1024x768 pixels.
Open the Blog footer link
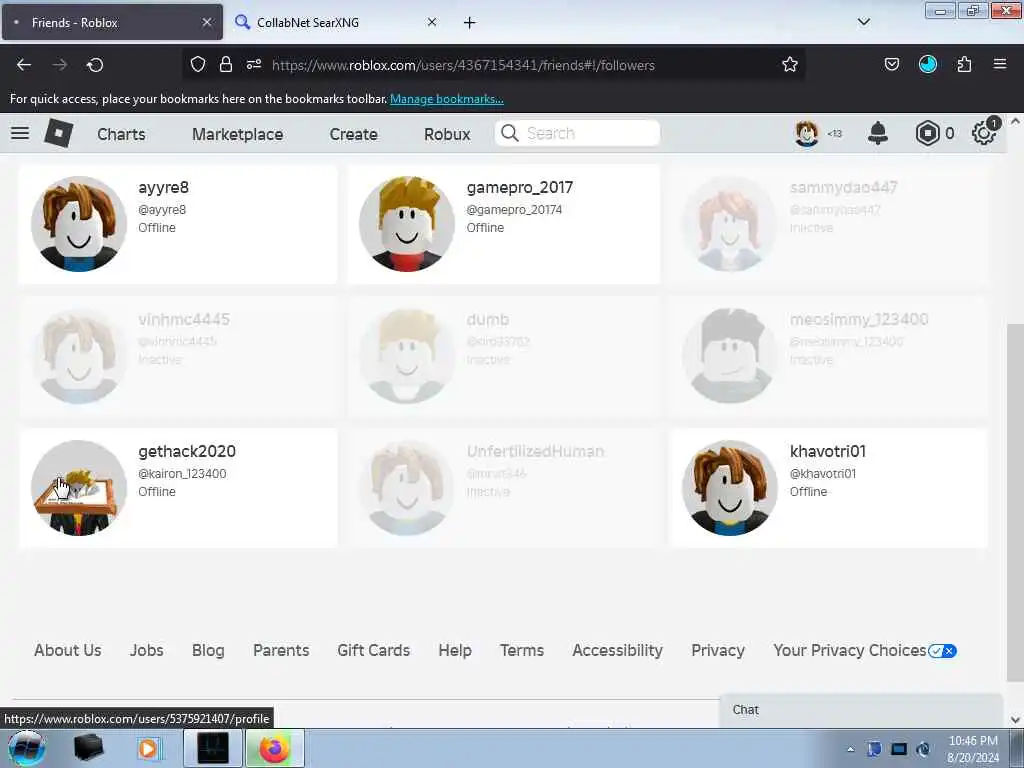208,650
